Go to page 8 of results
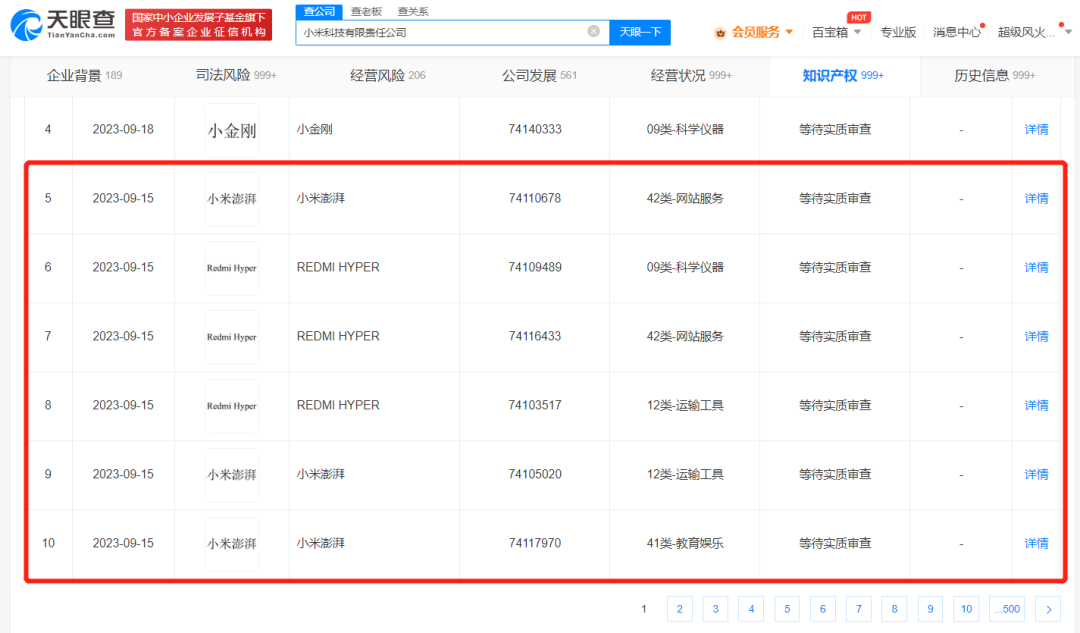Screen dimensions: 1080x633 [x=894, y=609]
